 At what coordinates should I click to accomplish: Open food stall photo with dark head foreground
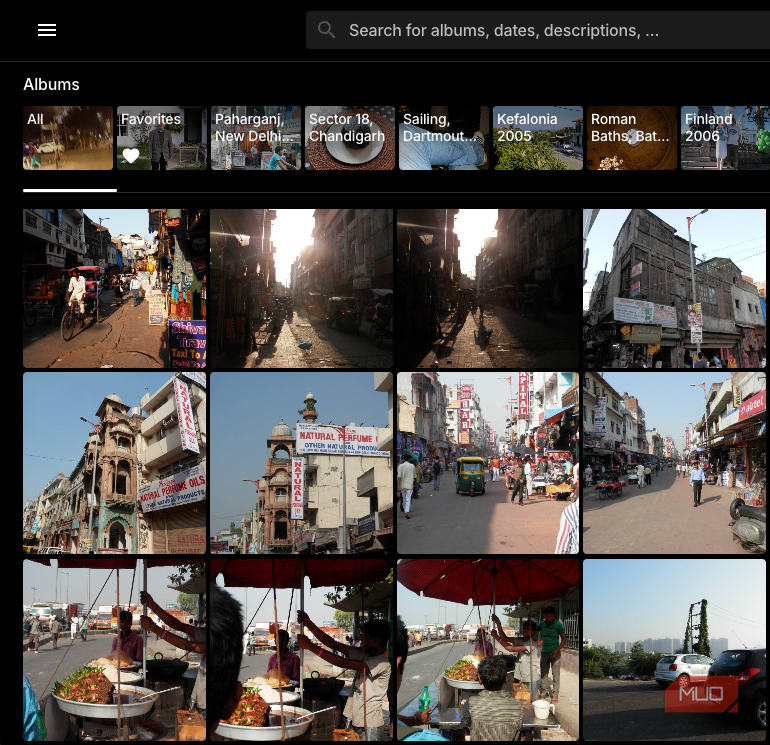click(302, 650)
